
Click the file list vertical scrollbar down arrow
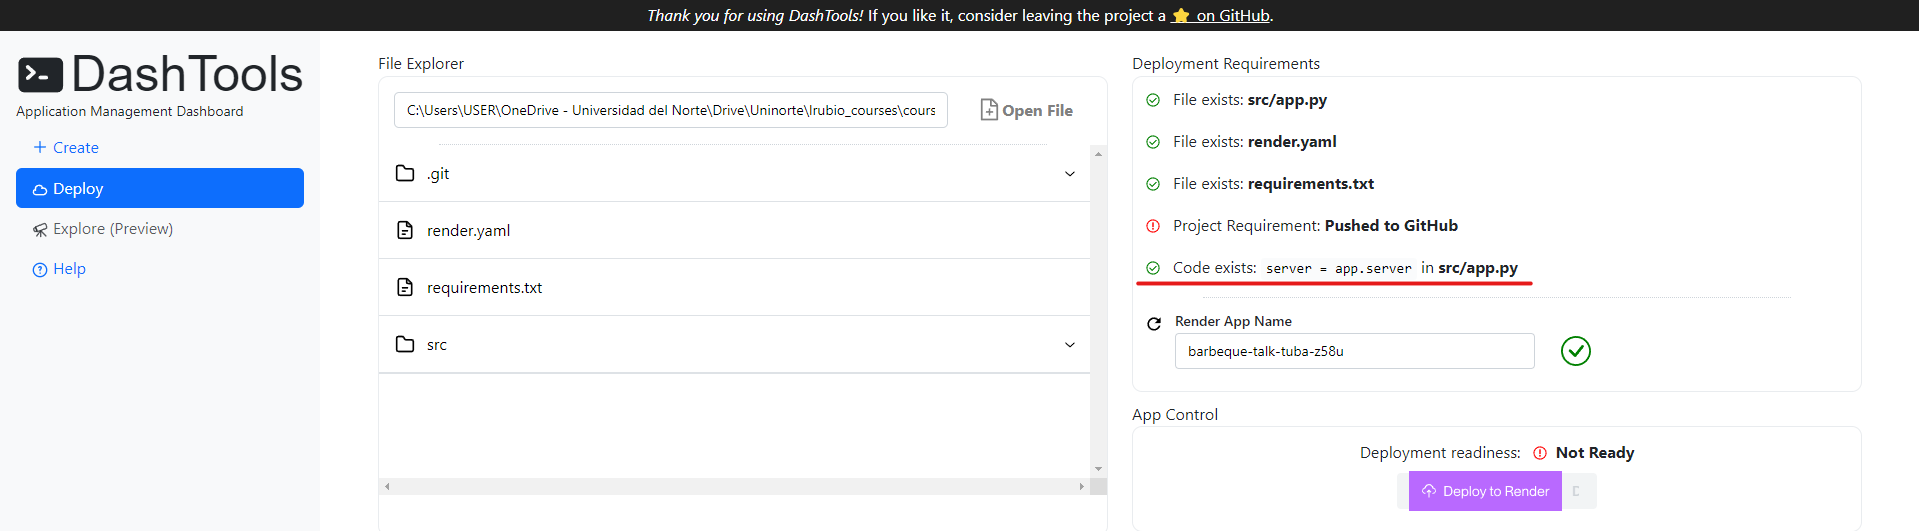[1098, 469]
